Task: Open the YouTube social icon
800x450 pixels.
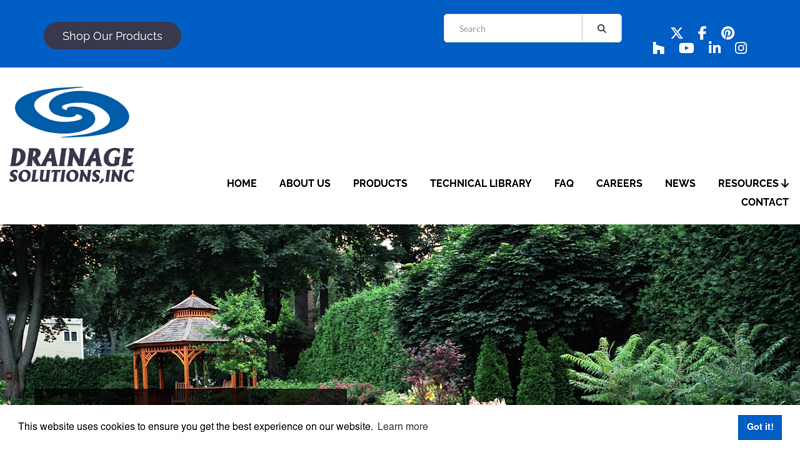Action: coord(686,48)
